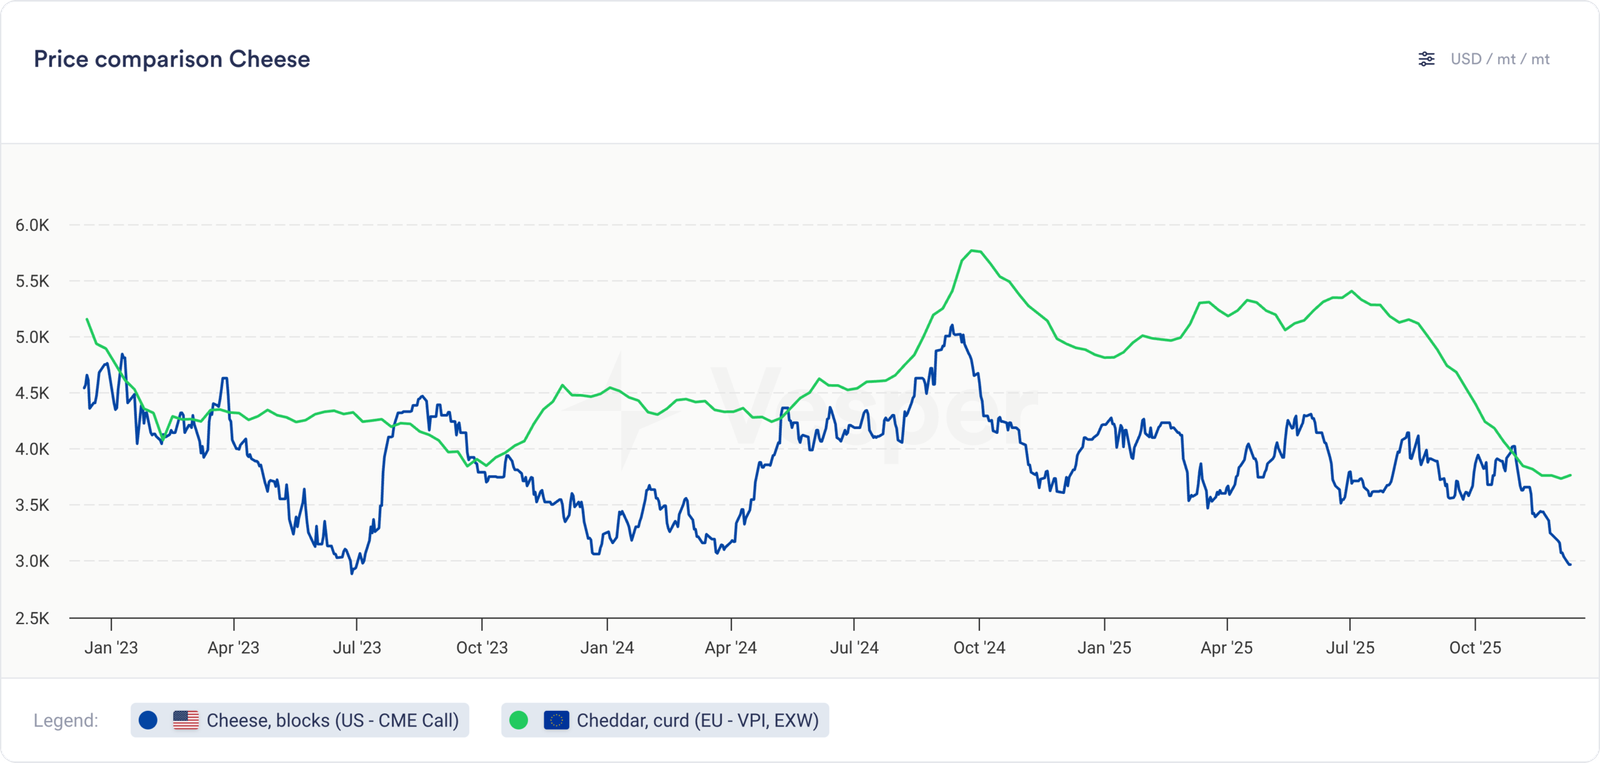Image resolution: width=1600 pixels, height=763 pixels.
Task: Open the USD / mt / mt unit selector
Action: click(x=1499, y=59)
